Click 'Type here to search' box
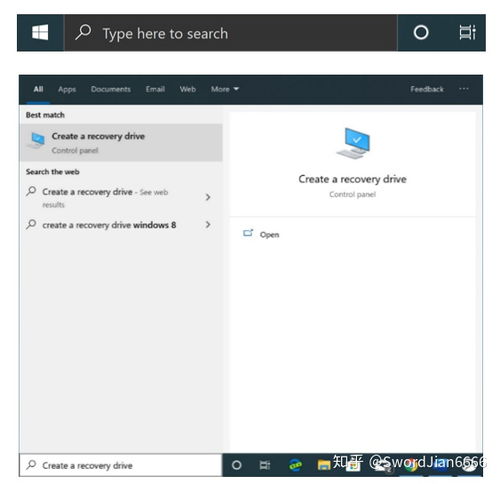This screenshot has height=484, width=500. 231,33
